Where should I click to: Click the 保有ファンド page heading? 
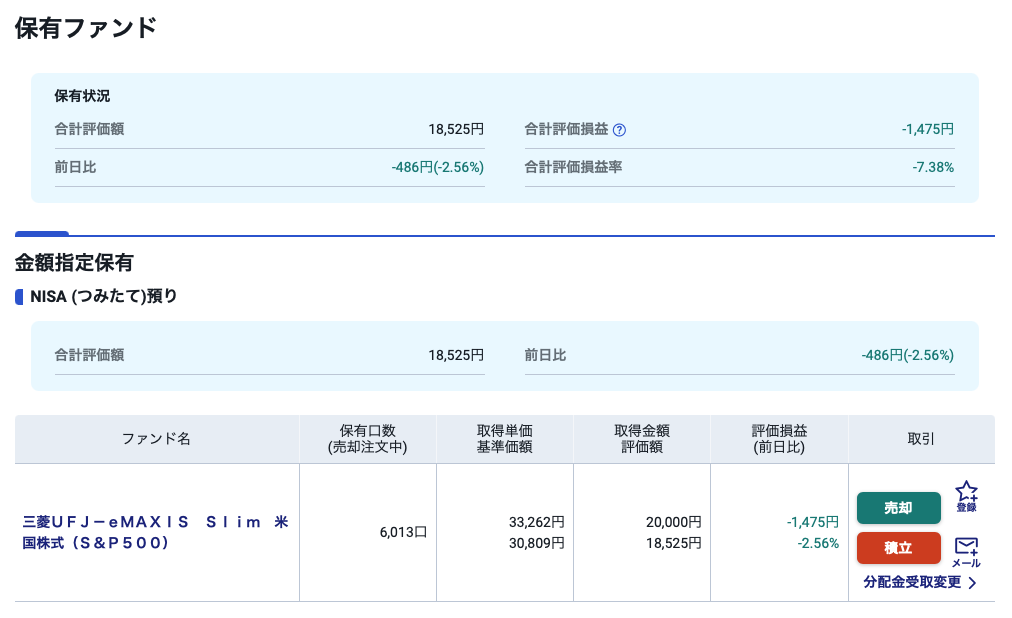point(86,28)
